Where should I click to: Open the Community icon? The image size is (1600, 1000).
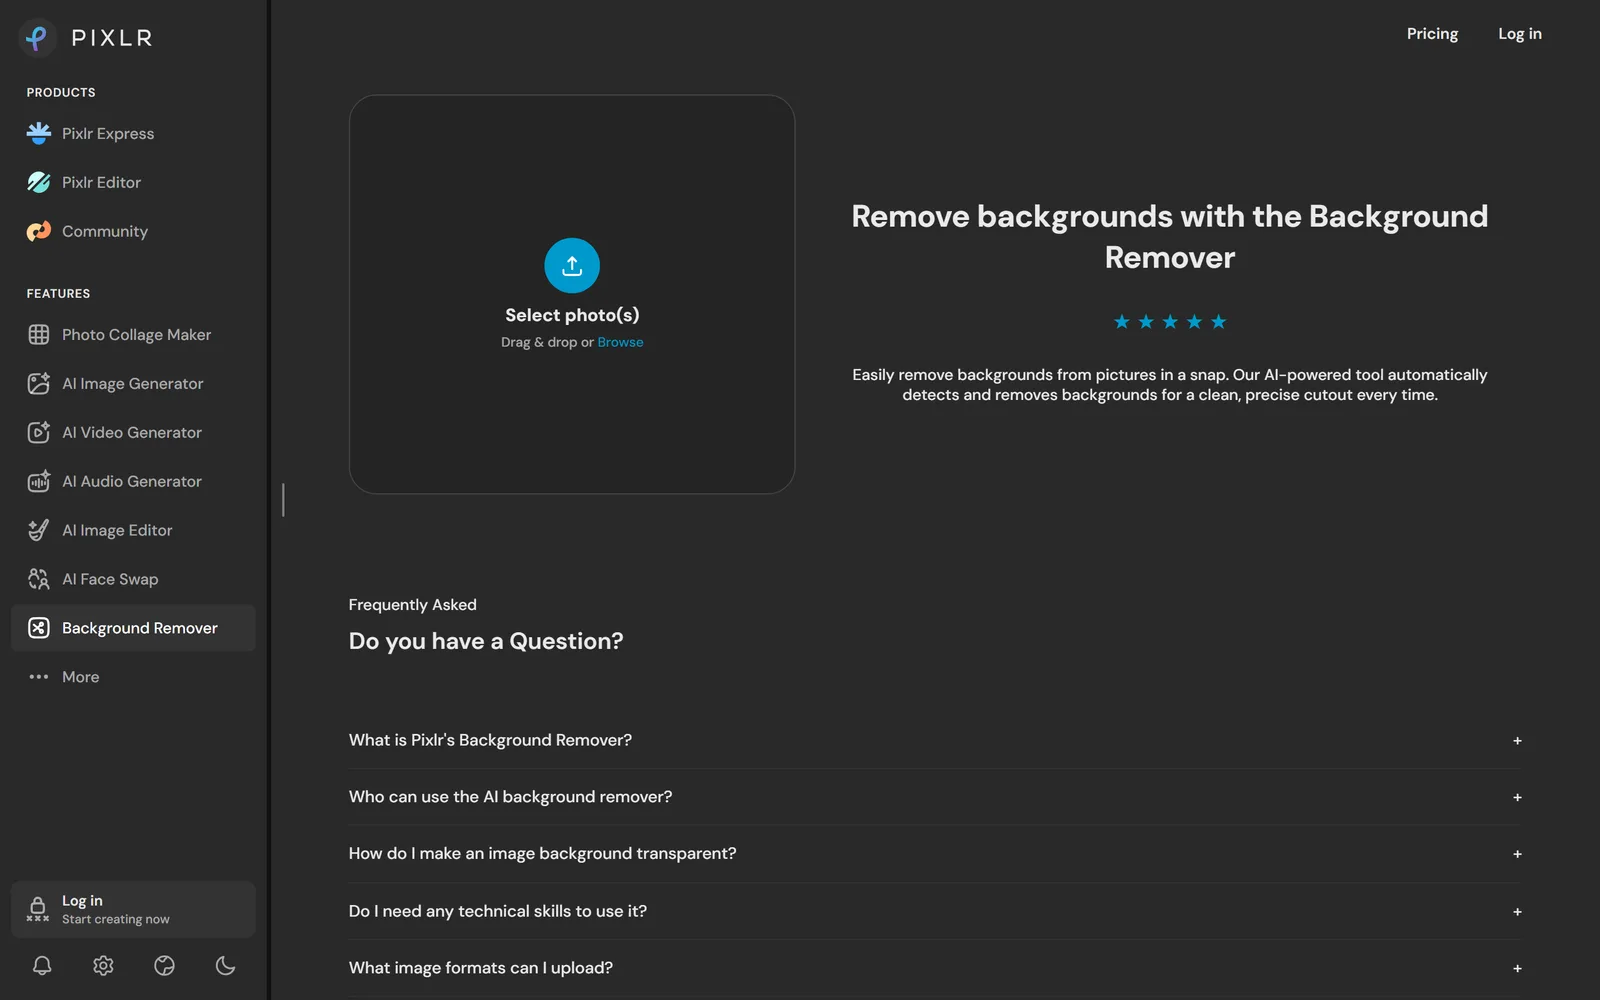coord(39,231)
